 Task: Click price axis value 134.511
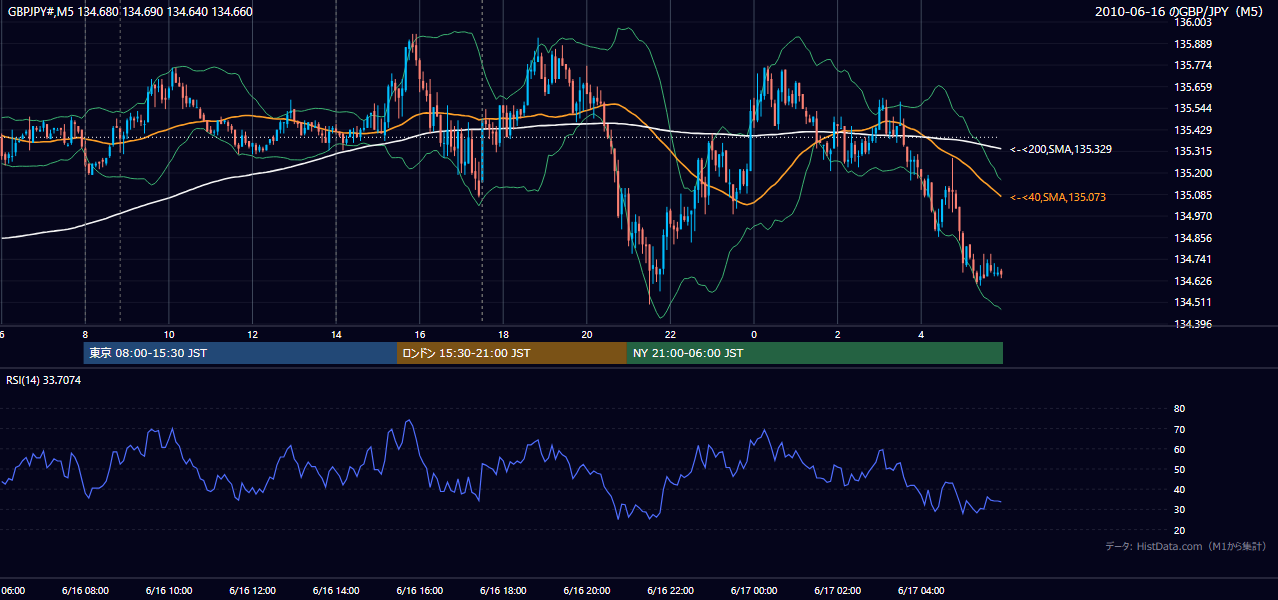pyautogui.click(x=1193, y=302)
